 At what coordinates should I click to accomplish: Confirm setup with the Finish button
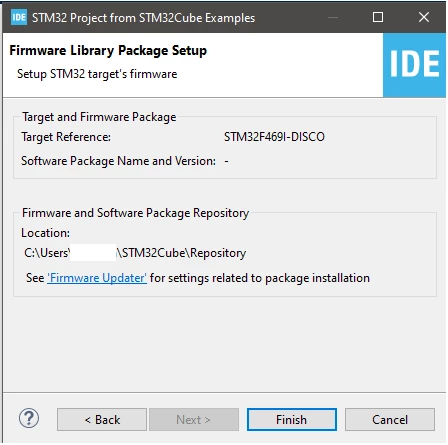click(x=292, y=420)
